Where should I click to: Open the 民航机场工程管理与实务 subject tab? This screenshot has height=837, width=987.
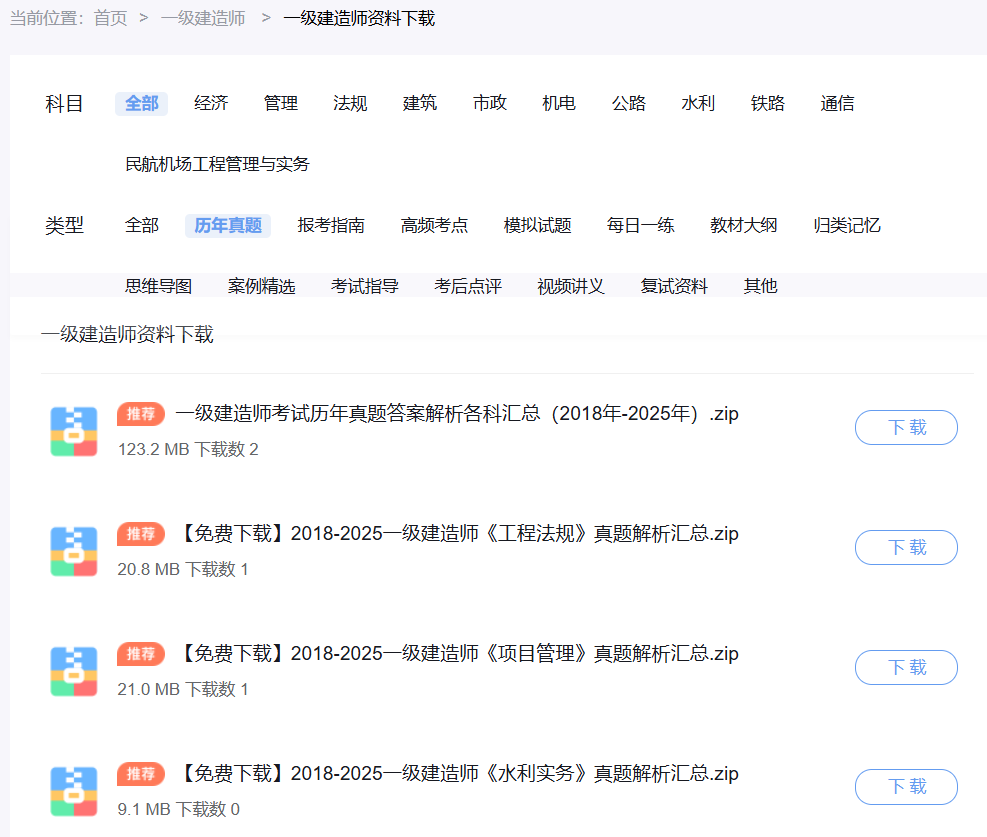(x=217, y=163)
